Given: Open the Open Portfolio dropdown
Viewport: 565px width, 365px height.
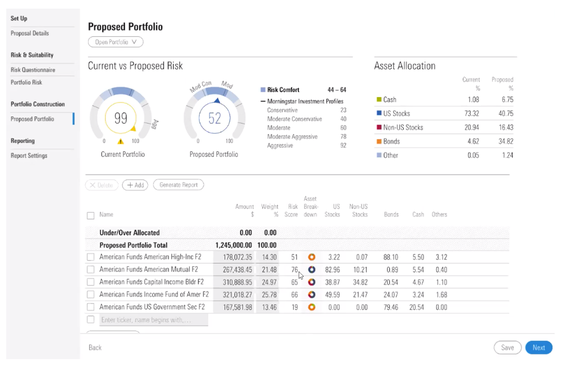Looking at the screenshot, I should click(x=116, y=42).
